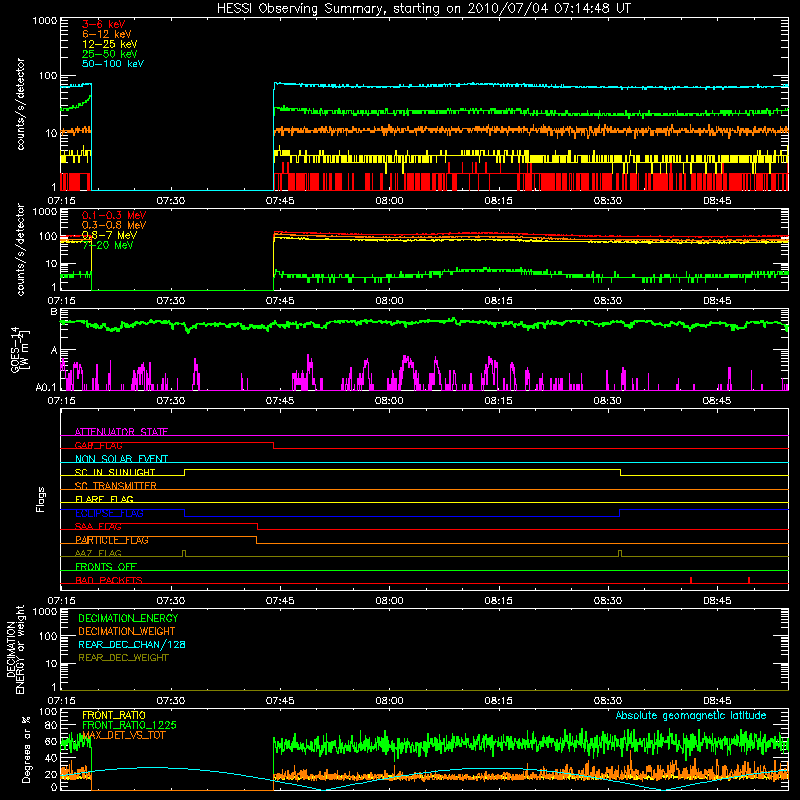Click the '0.8-7 MeV' legend entry
This screenshot has width=800, height=800.
pos(109,235)
